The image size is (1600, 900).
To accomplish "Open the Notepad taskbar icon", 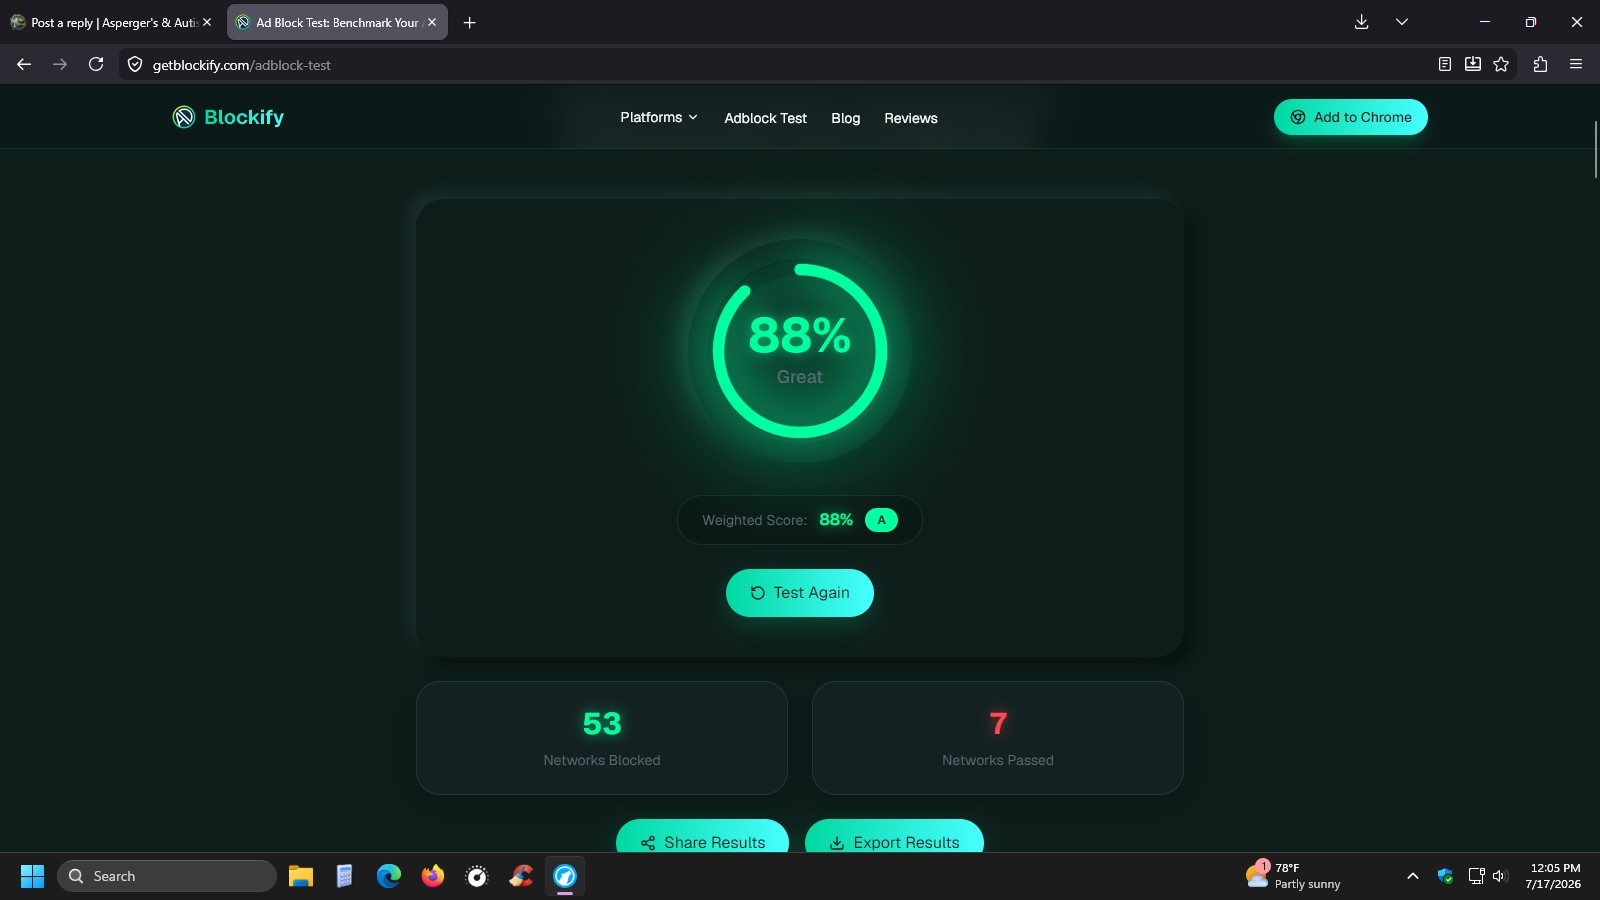I will coord(345,876).
